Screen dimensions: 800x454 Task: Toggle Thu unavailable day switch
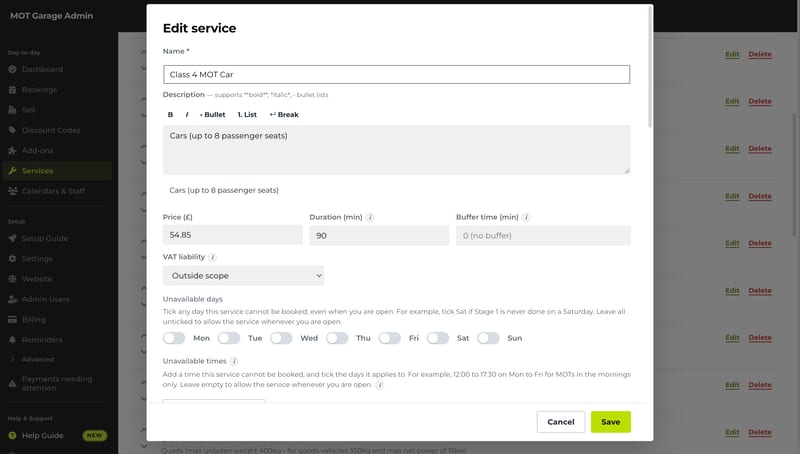[x=337, y=338]
